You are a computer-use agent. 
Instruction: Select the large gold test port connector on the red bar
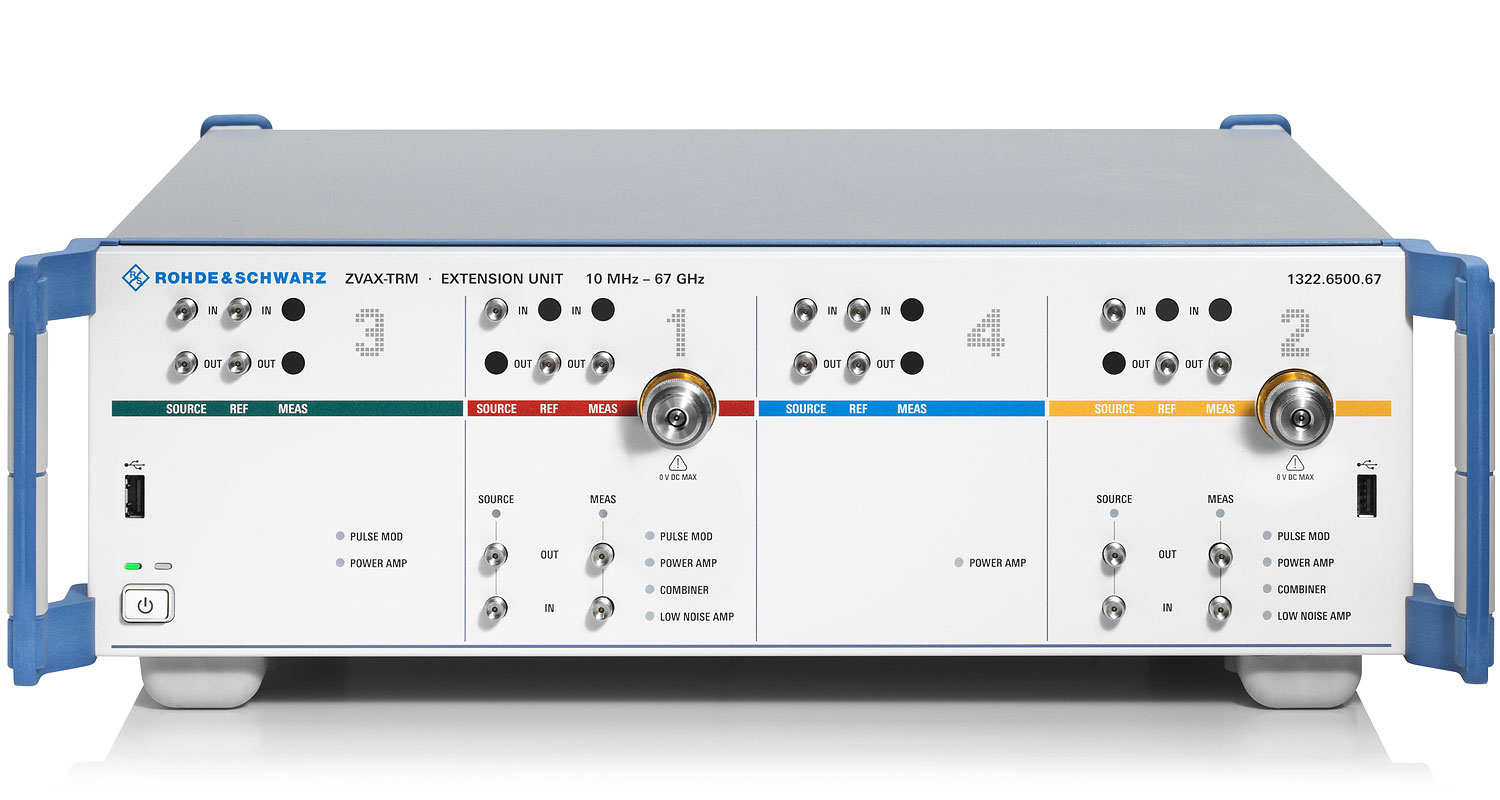tap(679, 408)
